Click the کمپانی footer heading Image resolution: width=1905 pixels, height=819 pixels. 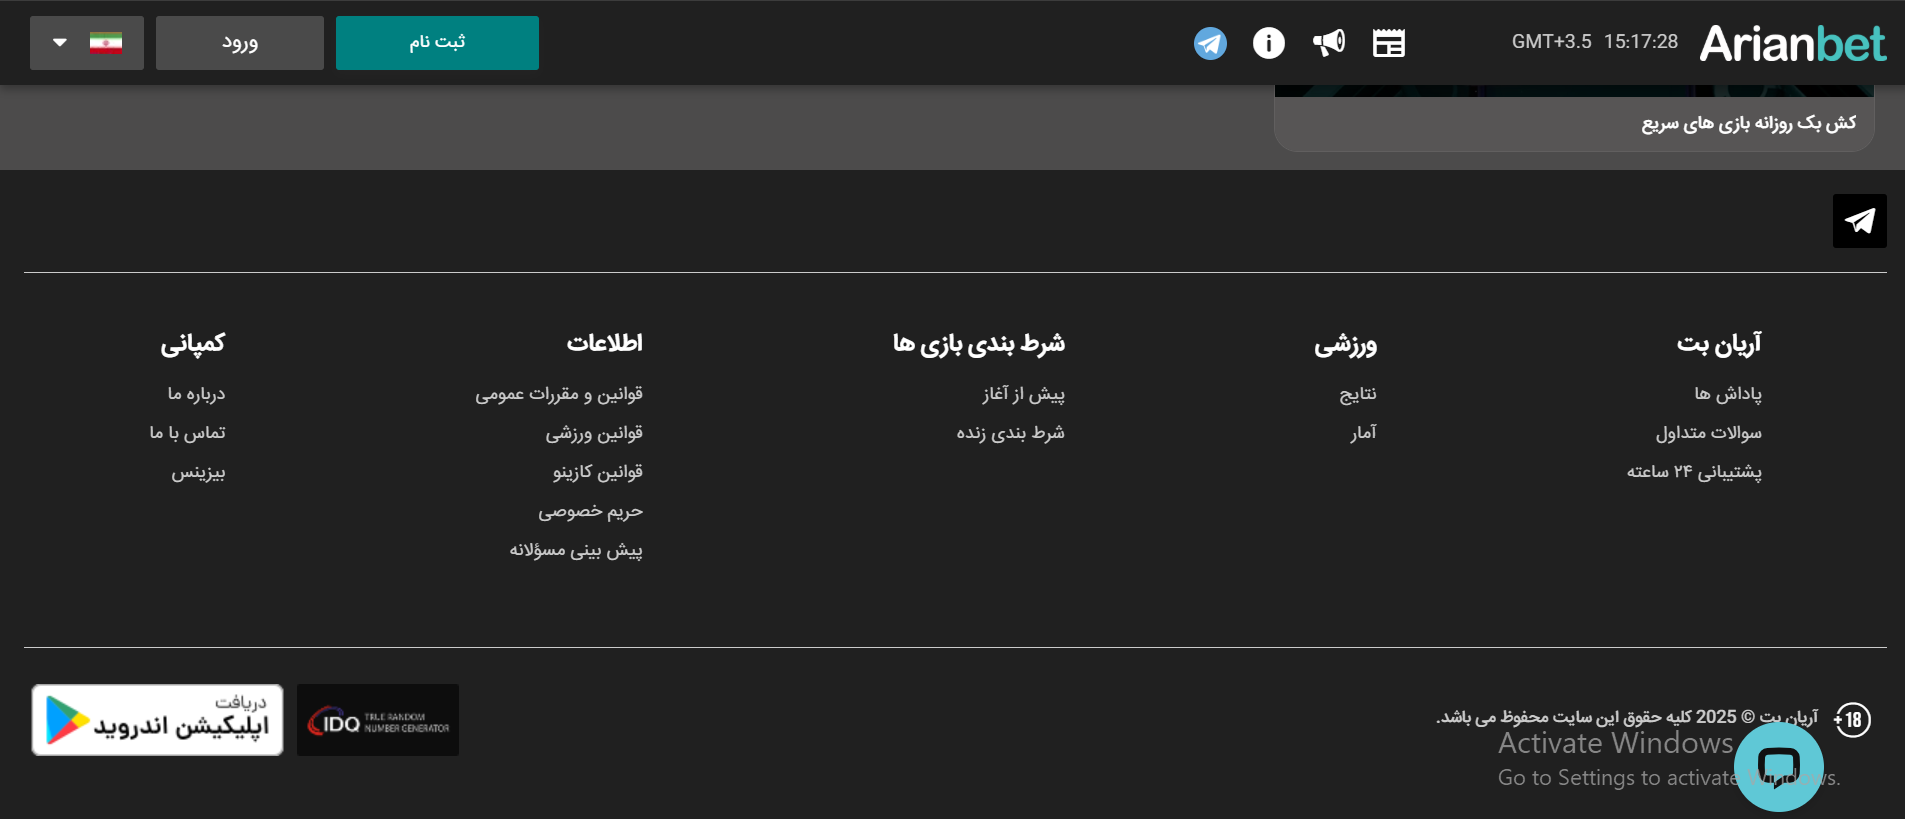pos(193,344)
